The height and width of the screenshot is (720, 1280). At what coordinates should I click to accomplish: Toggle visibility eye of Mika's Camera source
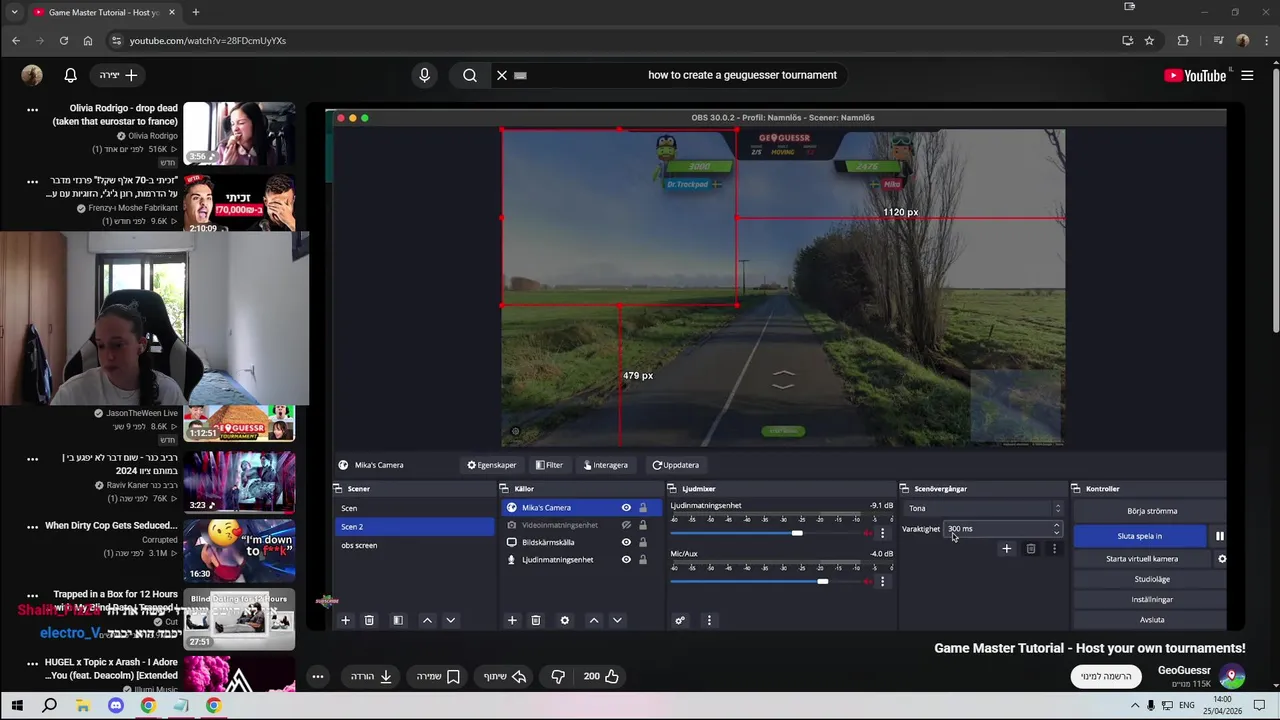pos(626,507)
